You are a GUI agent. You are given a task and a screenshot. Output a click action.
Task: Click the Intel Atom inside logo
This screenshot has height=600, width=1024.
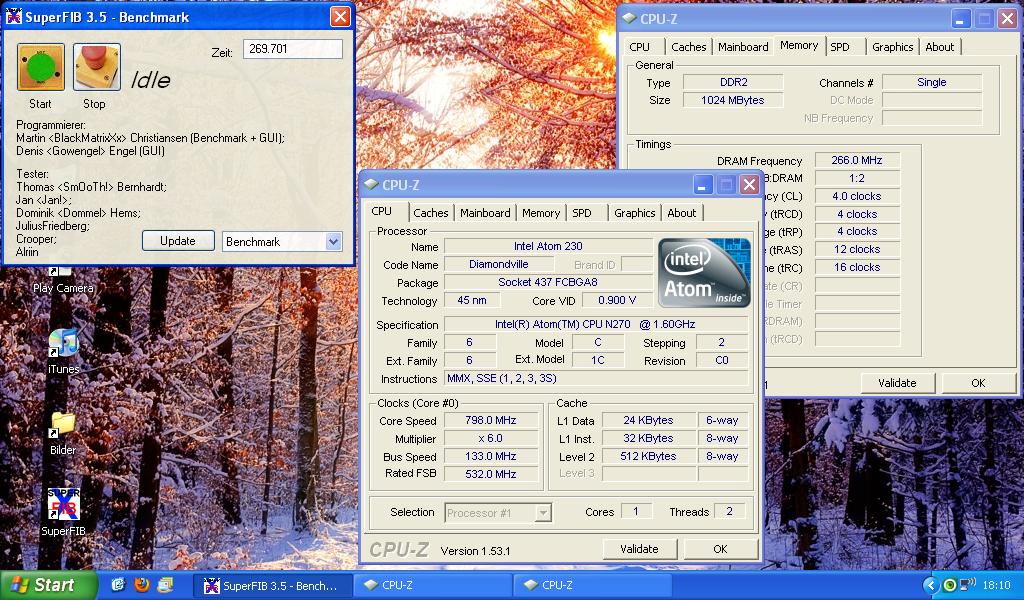pyautogui.click(x=704, y=273)
